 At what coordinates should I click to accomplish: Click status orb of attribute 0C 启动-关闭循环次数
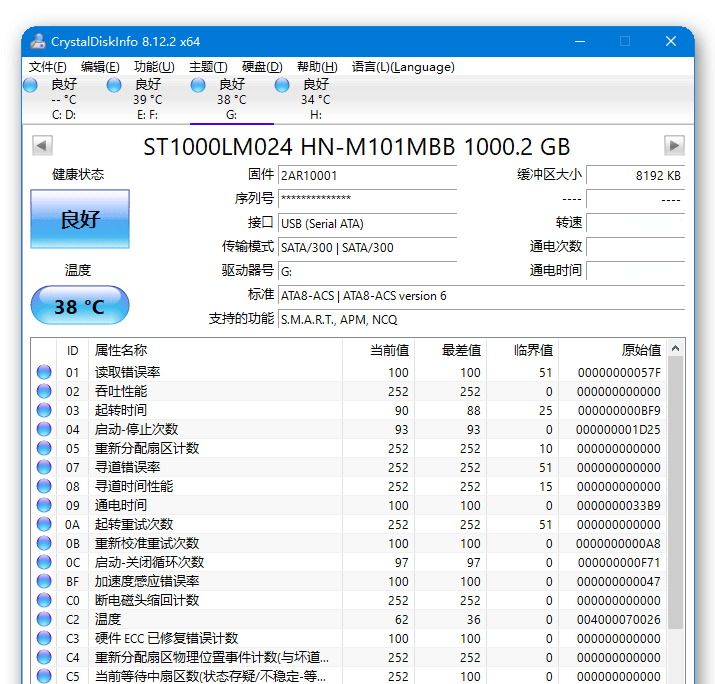point(44,562)
